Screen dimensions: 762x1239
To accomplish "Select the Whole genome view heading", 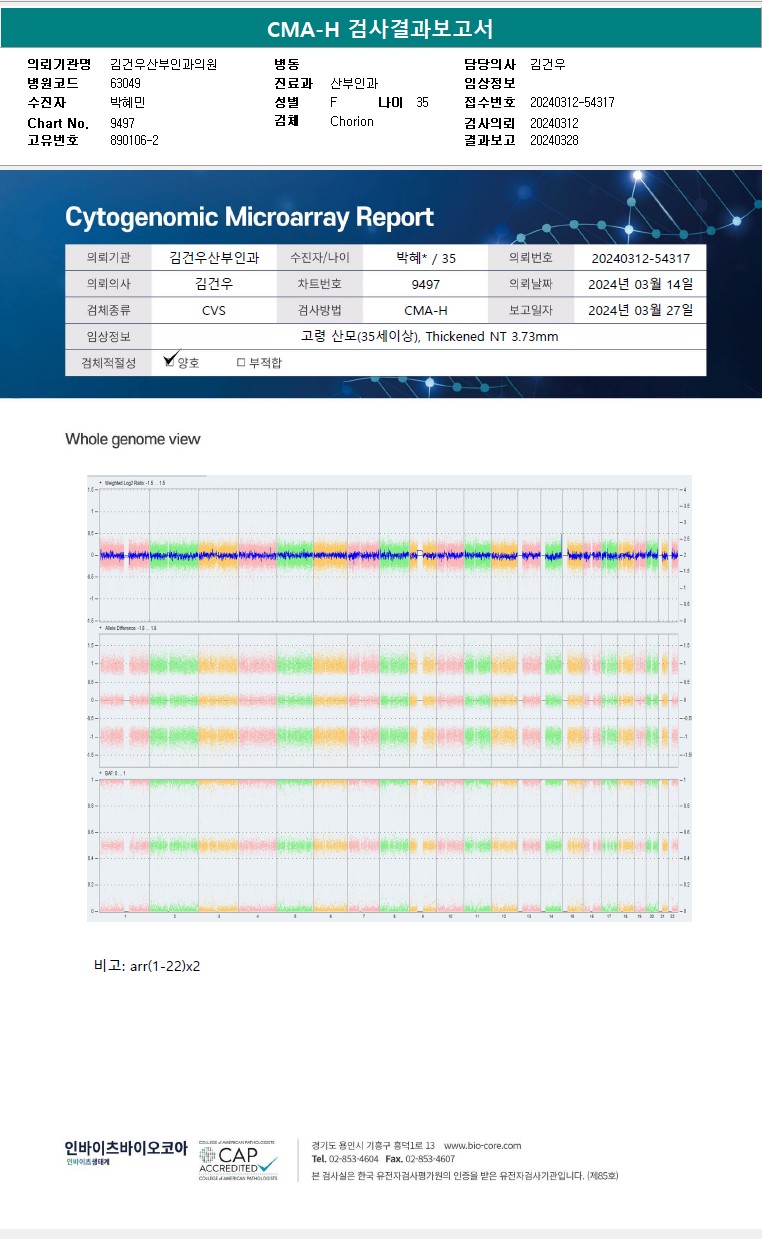I will click(x=133, y=439).
